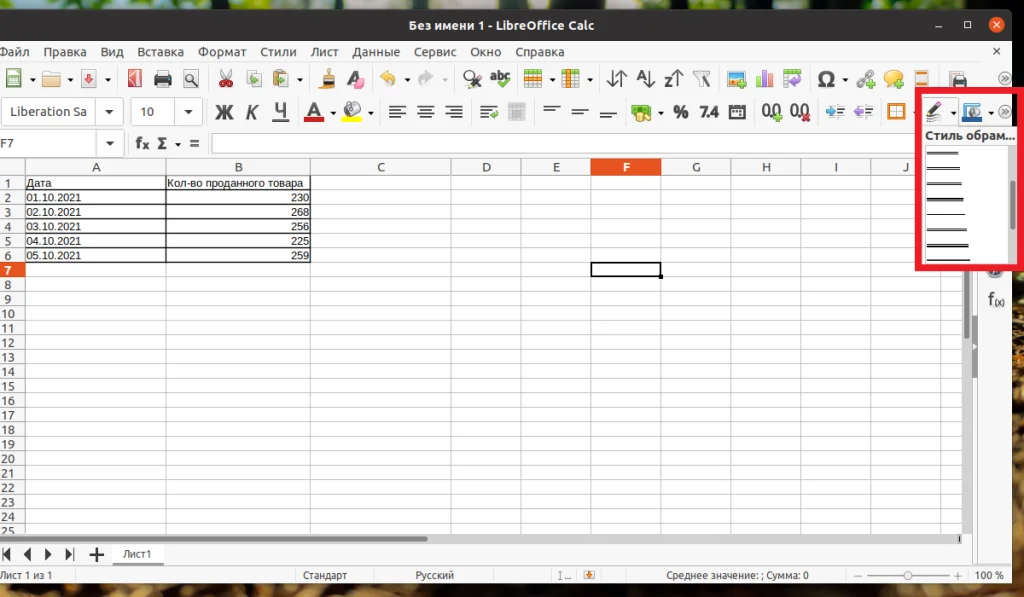This screenshot has width=1024, height=597.
Task: Insert an image from the toolbar
Action: tap(734, 78)
